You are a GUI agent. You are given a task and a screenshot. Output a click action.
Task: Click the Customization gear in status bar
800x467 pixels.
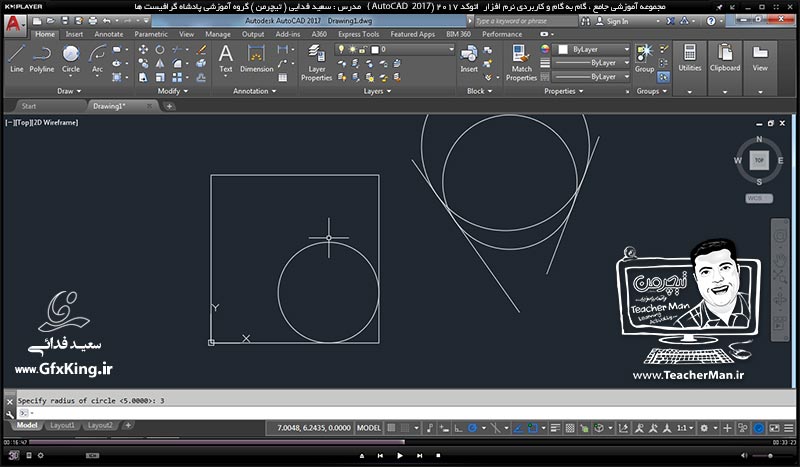[704, 428]
